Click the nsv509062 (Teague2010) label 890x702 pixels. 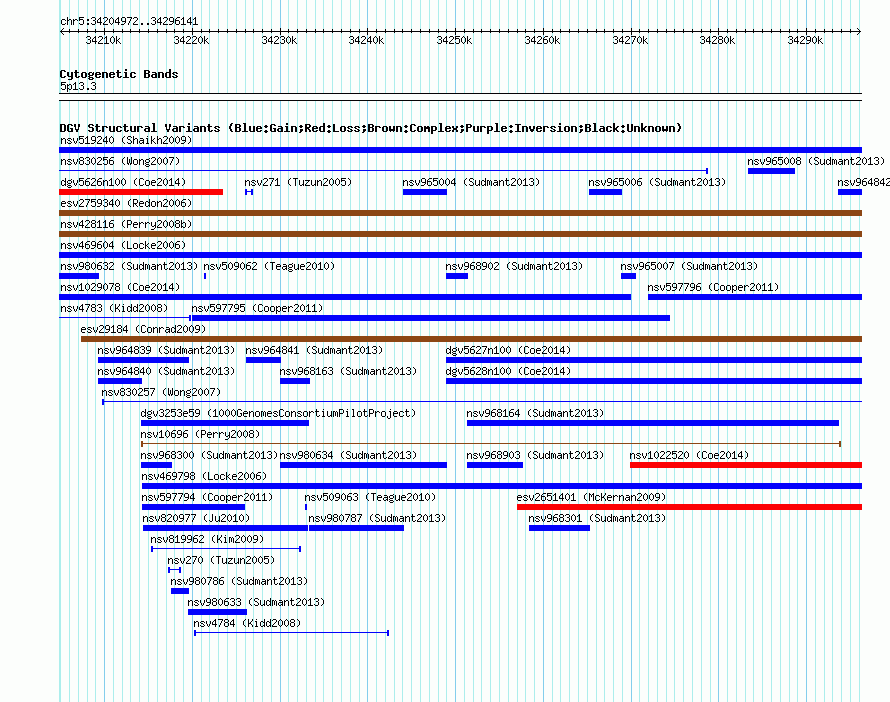click(x=269, y=266)
